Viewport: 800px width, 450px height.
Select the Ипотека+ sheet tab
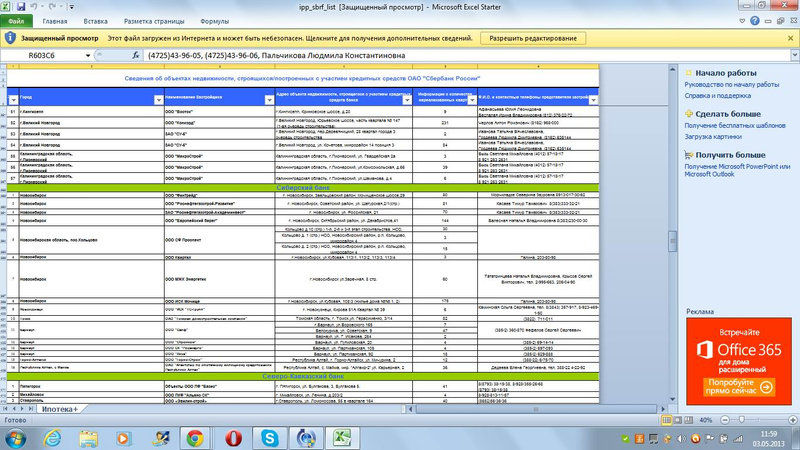(x=60, y=409)
